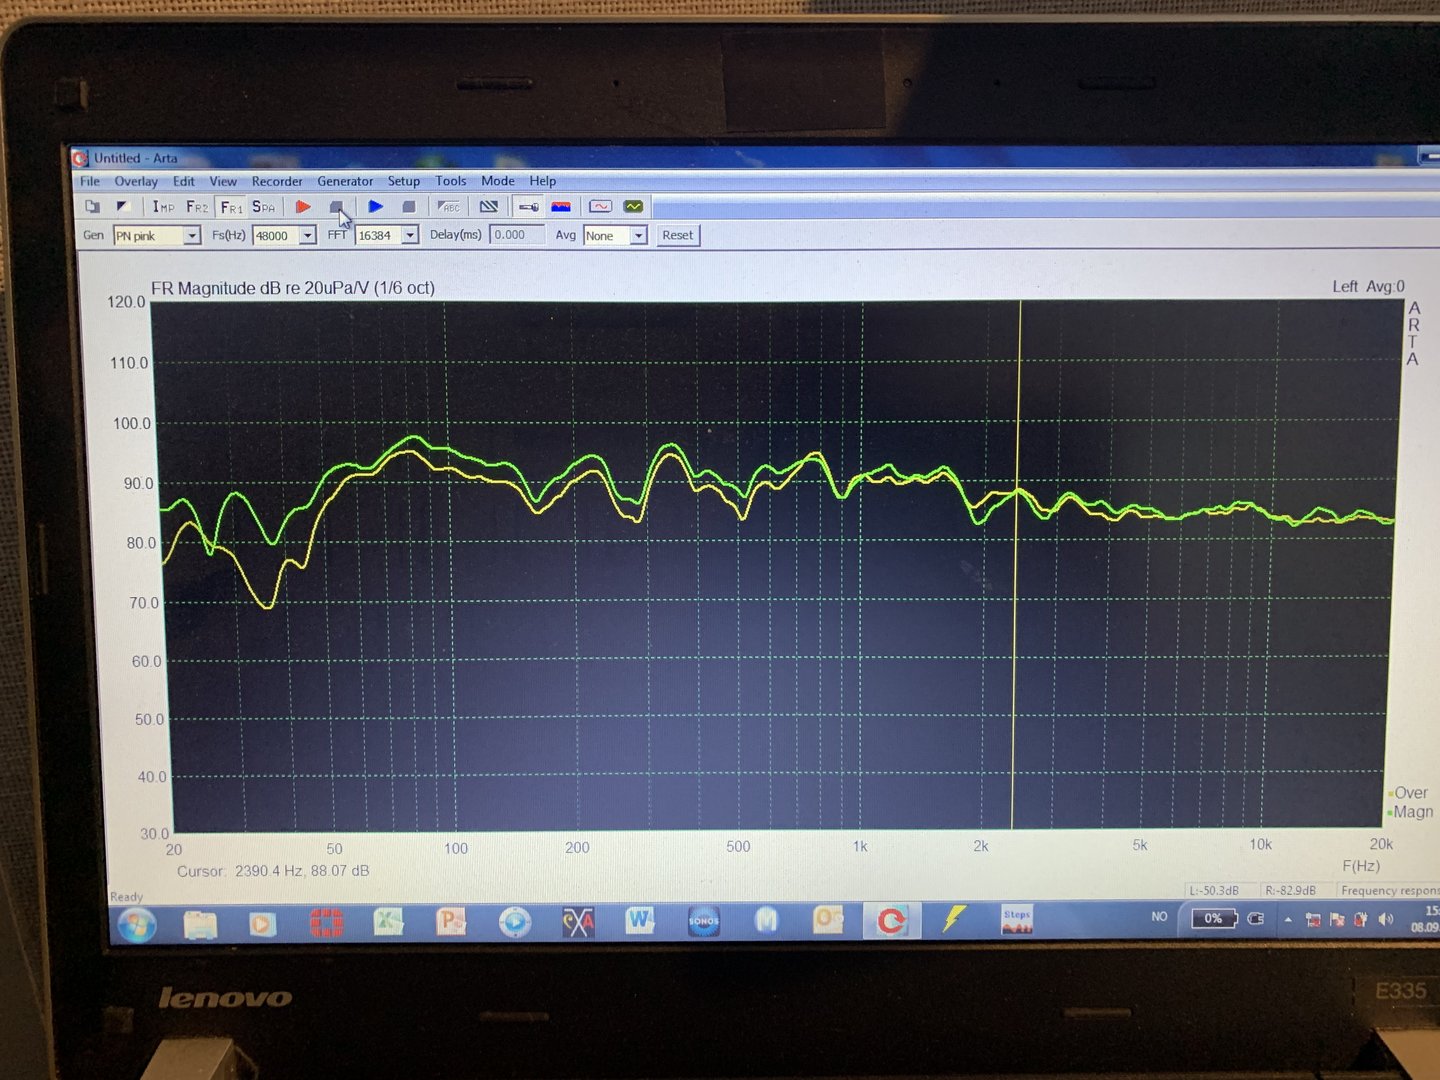This screenshot has width=1440, height=1080.
Task: Toggle the curve thickness line icon
Action: click(x=529, y=207)
